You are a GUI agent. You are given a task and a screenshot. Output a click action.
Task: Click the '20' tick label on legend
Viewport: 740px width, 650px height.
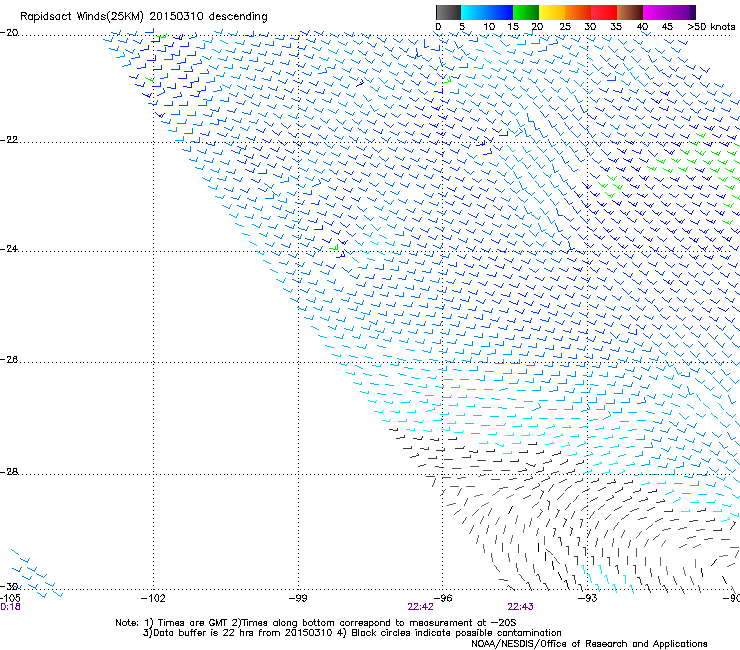click(538, 26)
